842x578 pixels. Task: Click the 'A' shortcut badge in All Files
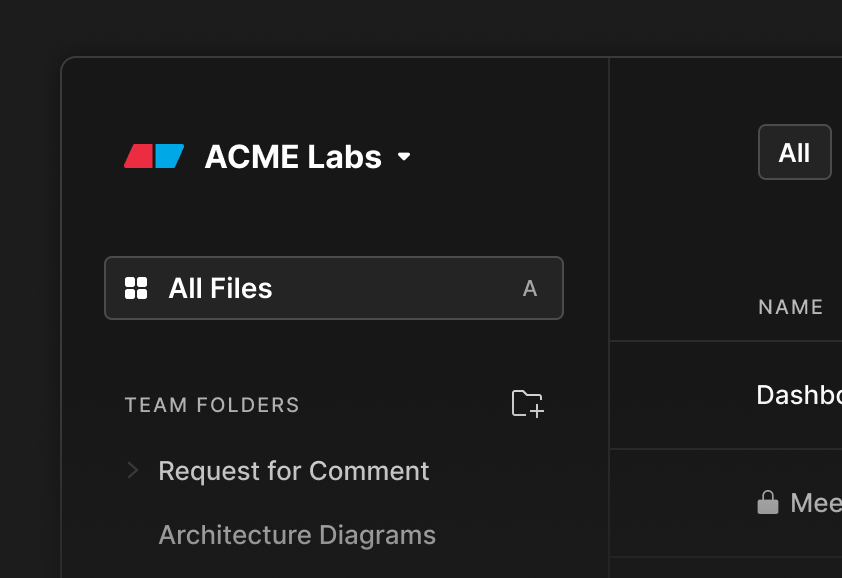click(x=530, y=288)
